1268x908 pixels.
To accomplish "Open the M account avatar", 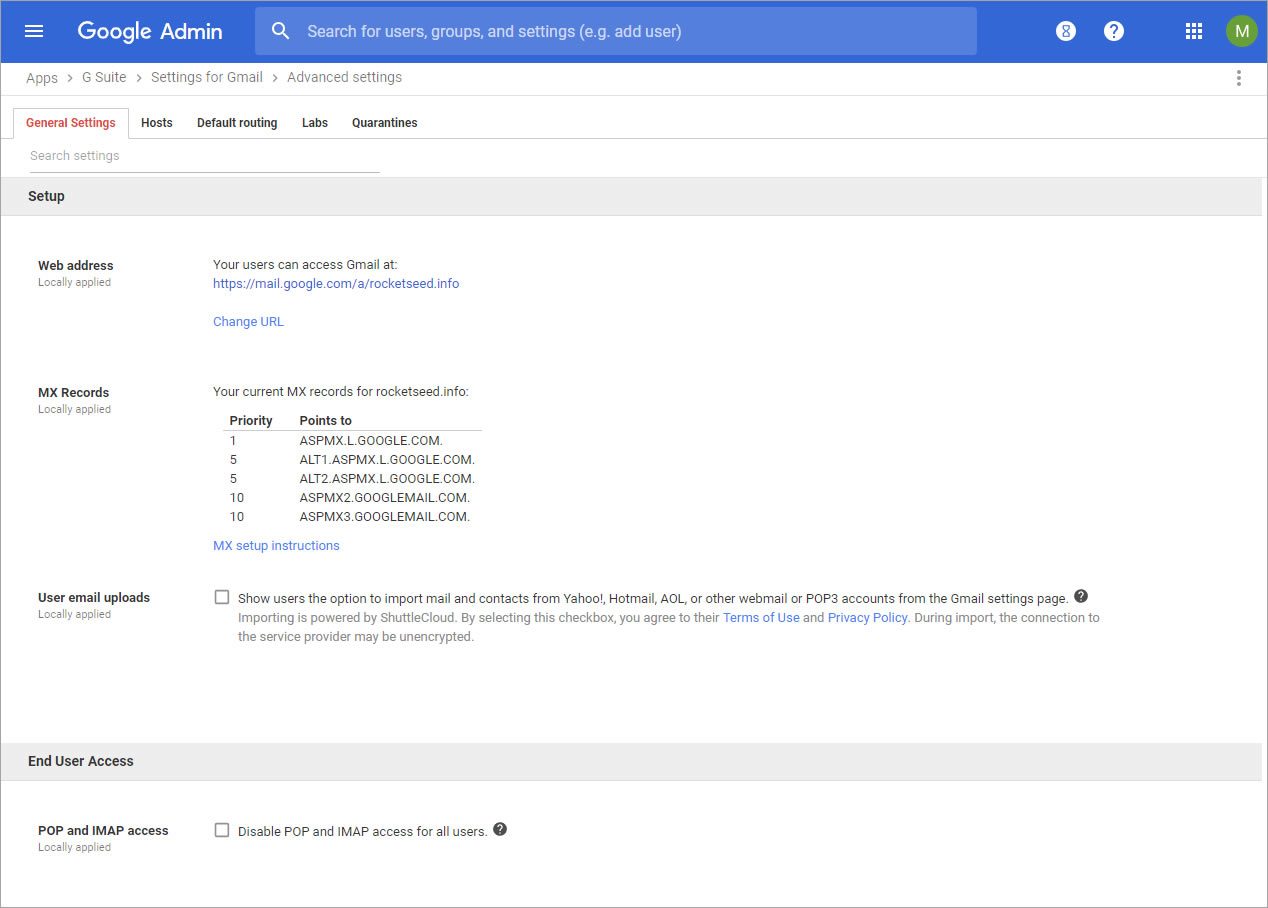I will 1241,31.
